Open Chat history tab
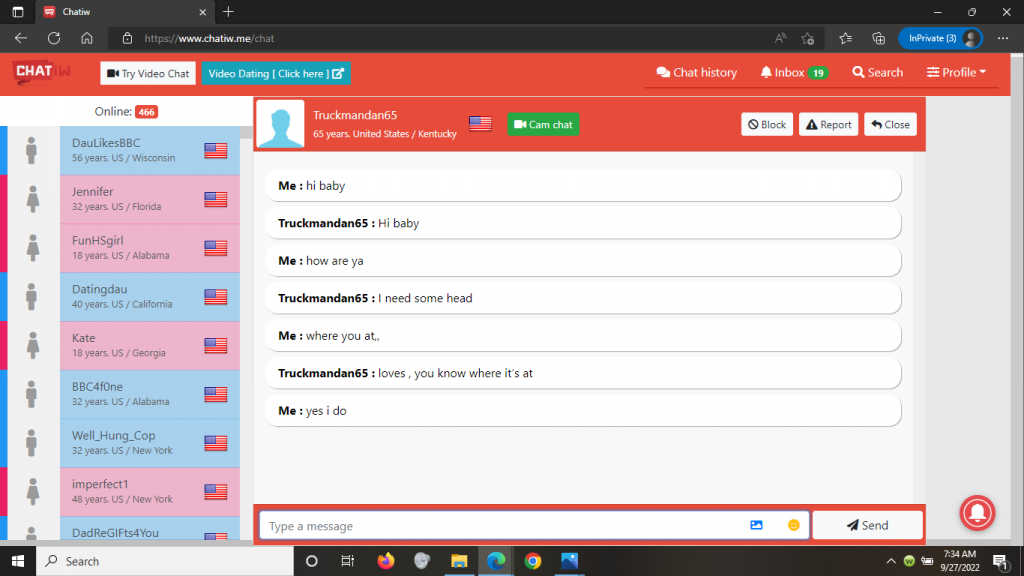The width and height of the screenshot is (1024, 576). (x=696, y=72)
